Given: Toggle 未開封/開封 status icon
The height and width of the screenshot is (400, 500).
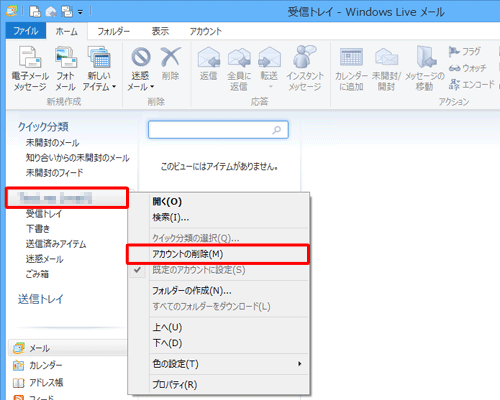Looking at the screenshot, I should 386,57.
